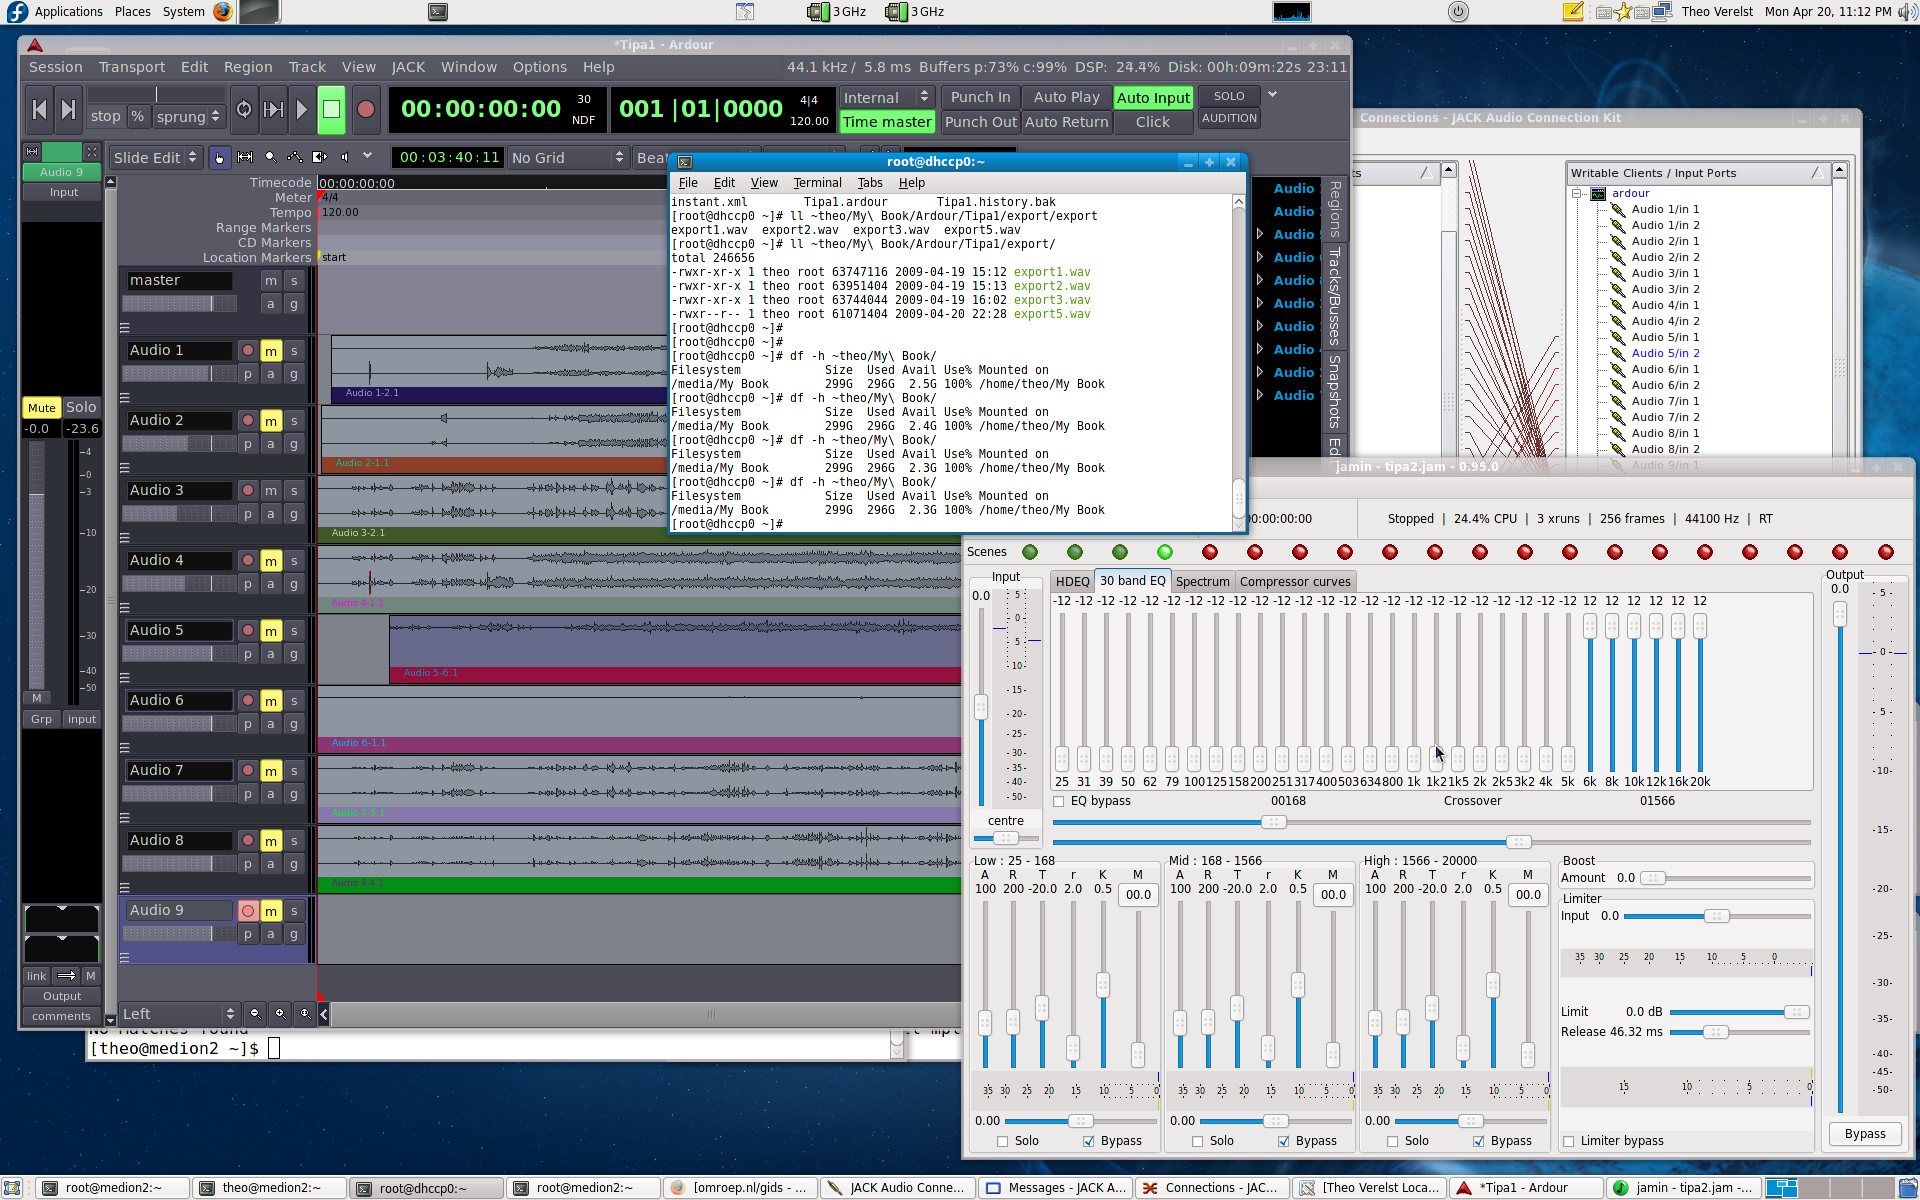Expand the more-tools chevron after audition tool
Viewport: 1920px width, 1200px height.
[x=367, y=156]
